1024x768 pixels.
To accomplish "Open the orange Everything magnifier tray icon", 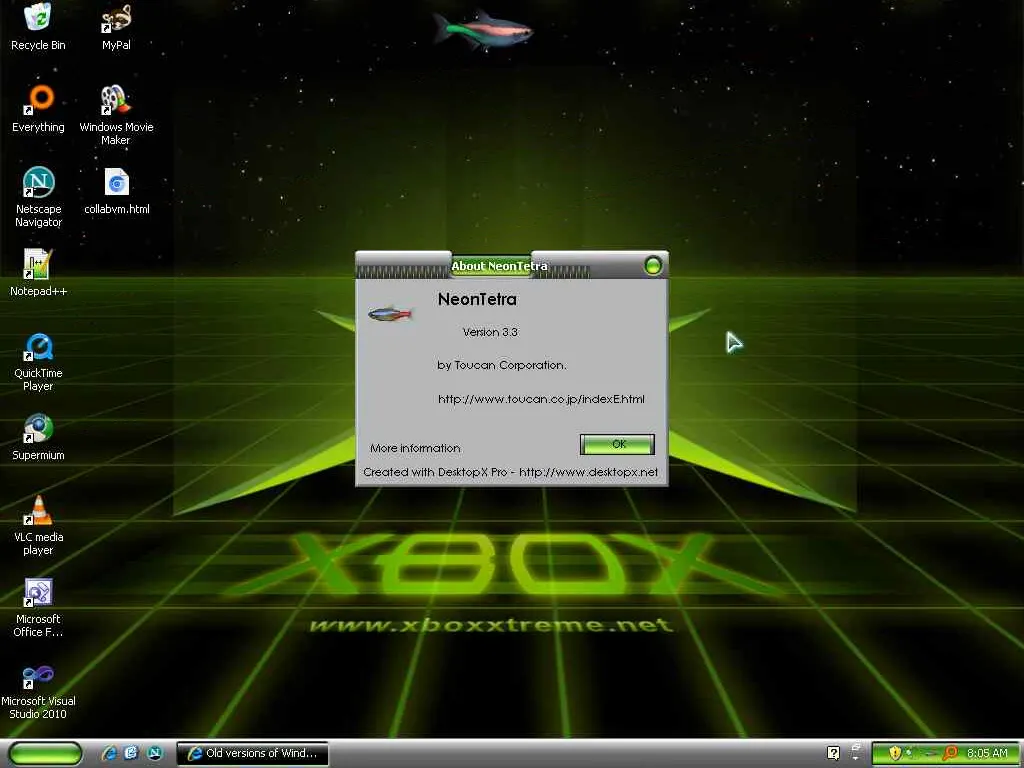I will (950, 753).
